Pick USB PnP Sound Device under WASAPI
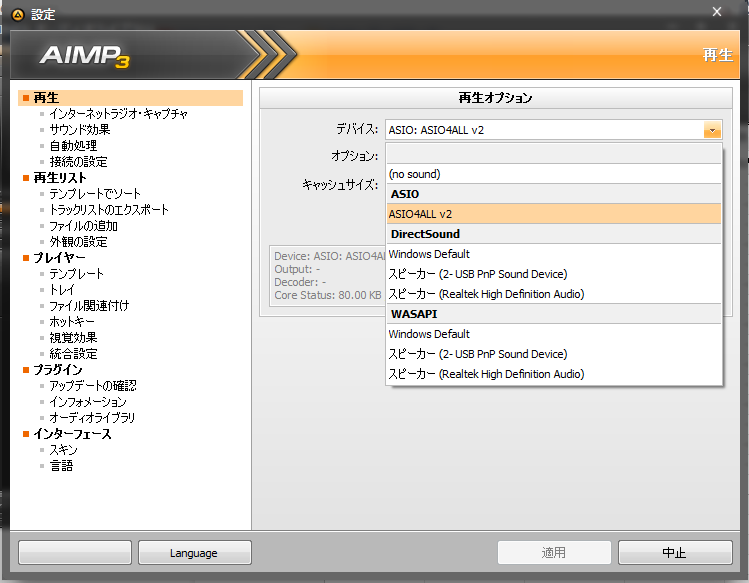The width and height of the screenshot is (749, 583). pyautogui.click(x=554, y=354)
